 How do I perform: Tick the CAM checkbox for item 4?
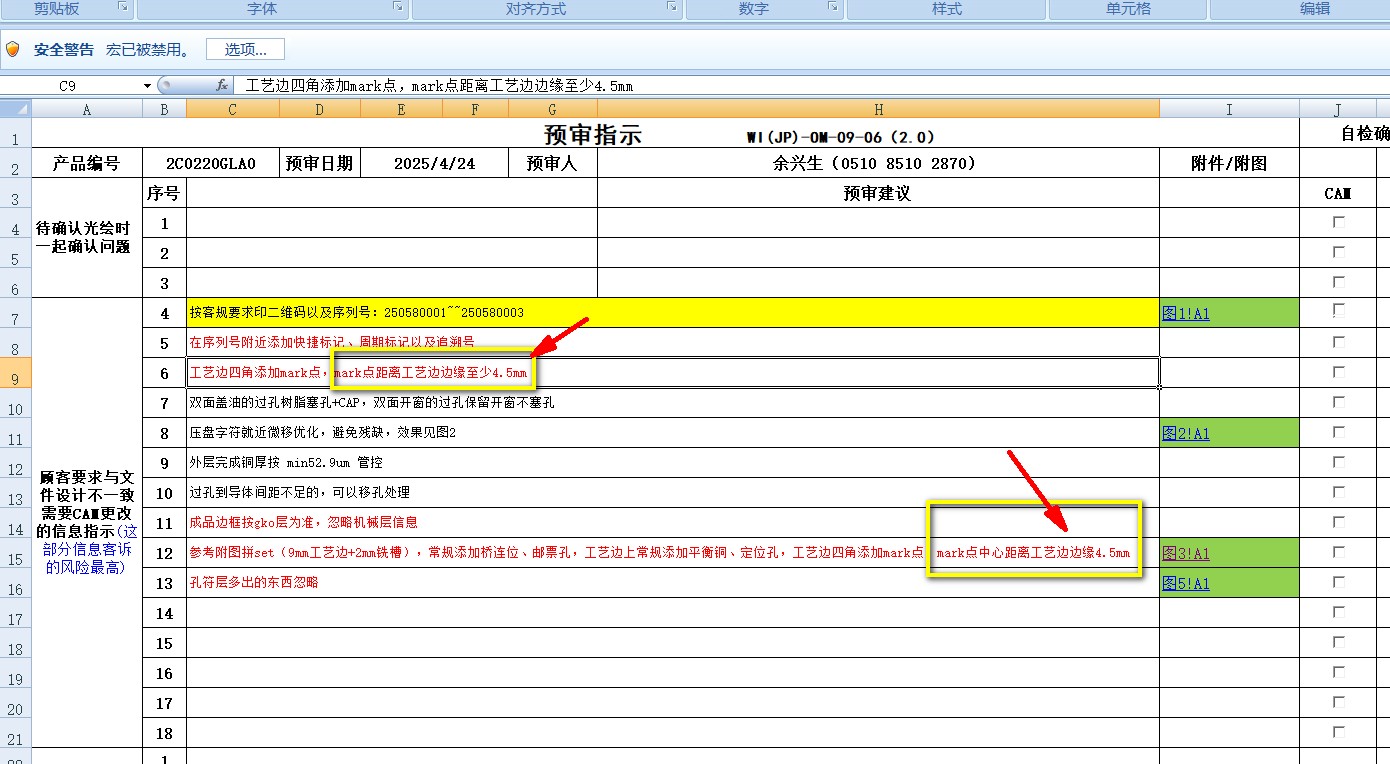click(1339, 312)
